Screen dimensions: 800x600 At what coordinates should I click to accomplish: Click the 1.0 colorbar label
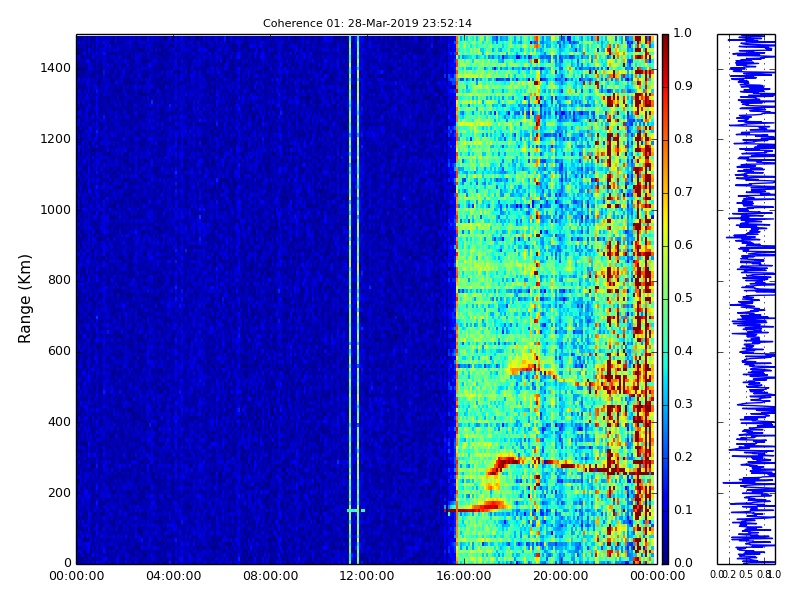click(683, 33)
